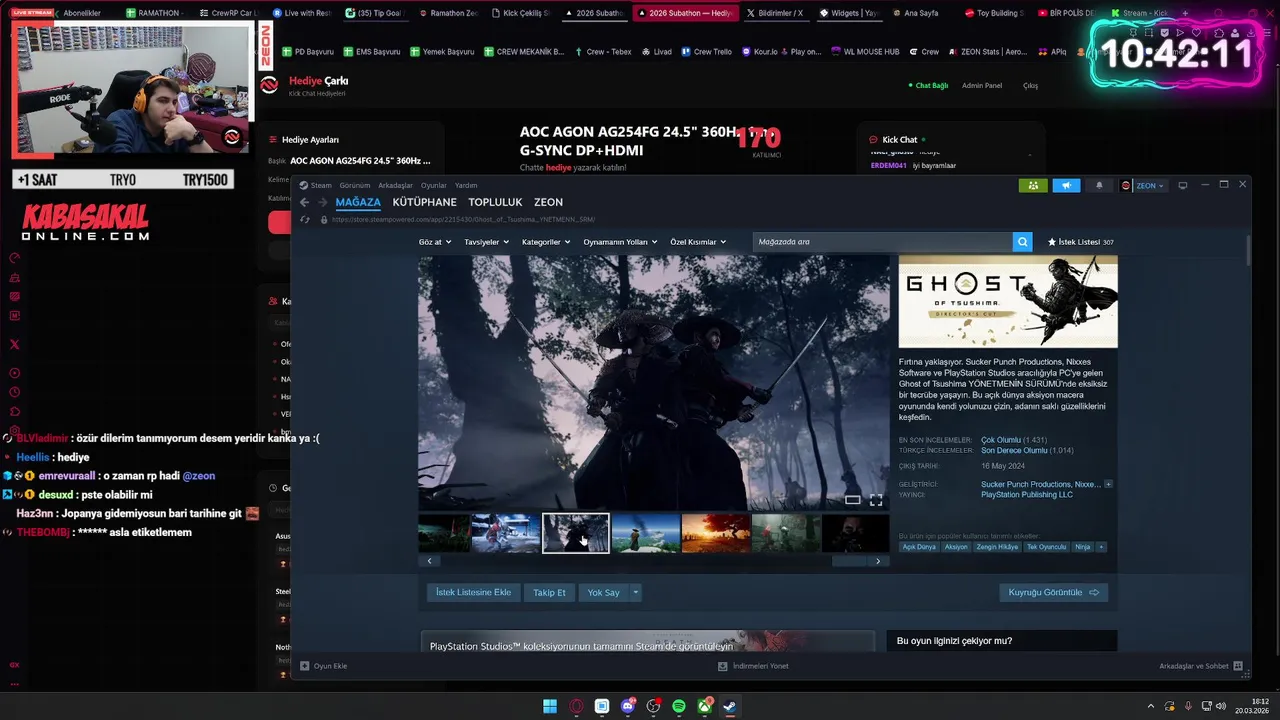Show hidden system tray icons

click(x=1151, y=706)
